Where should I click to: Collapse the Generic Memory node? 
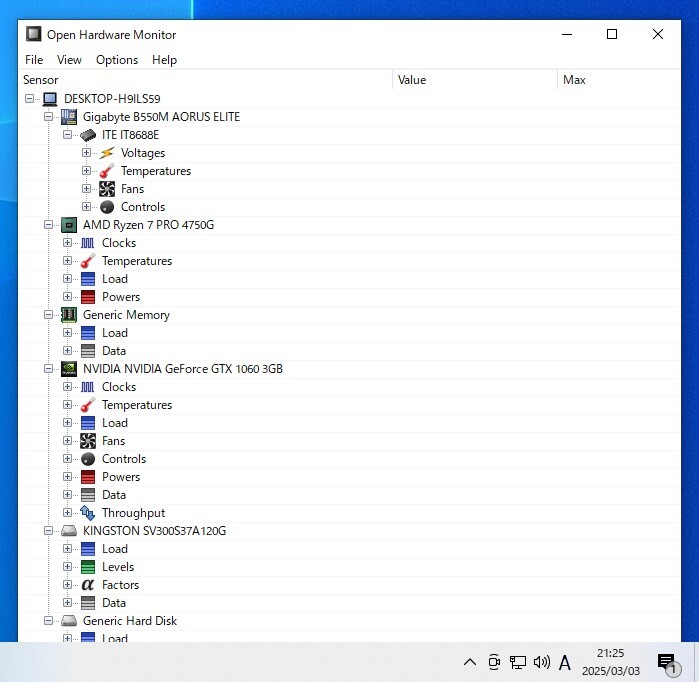pos(49,315)
